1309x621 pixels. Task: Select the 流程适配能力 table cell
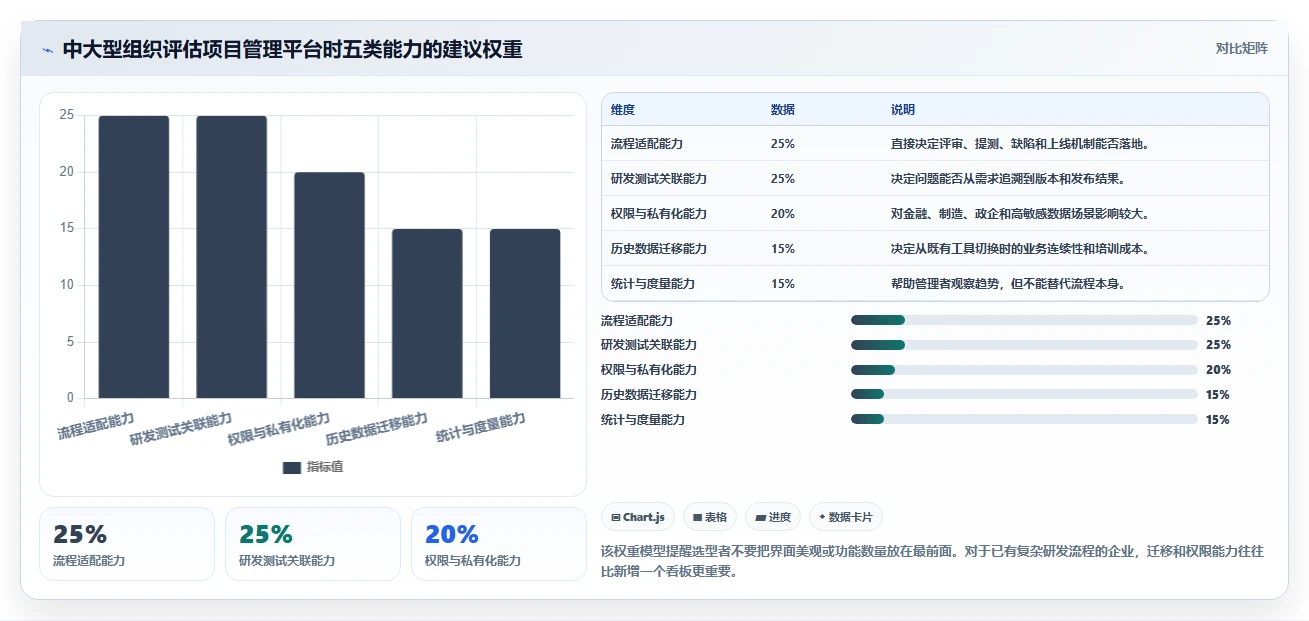(x=647, y=144)
